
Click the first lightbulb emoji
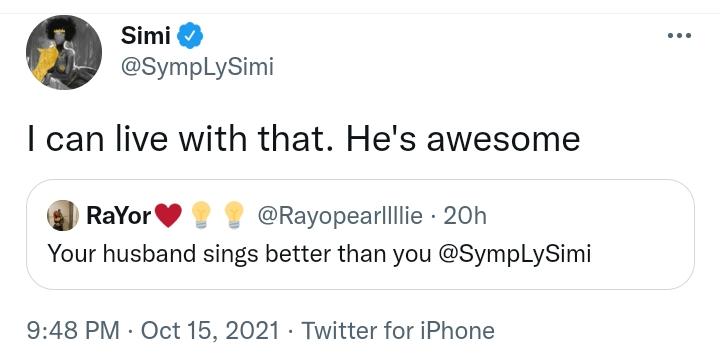[201, 215]
